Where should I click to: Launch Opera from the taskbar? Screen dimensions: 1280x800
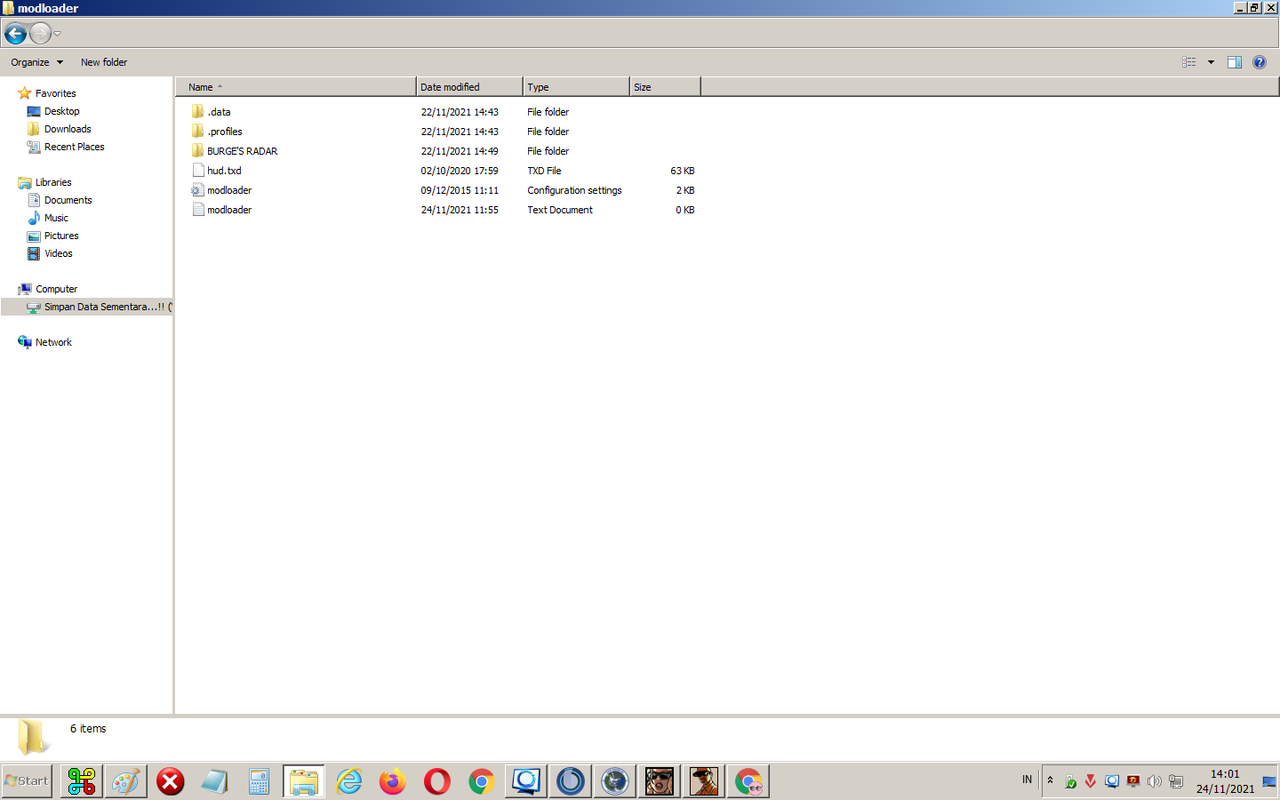click(x=437, y=781)
